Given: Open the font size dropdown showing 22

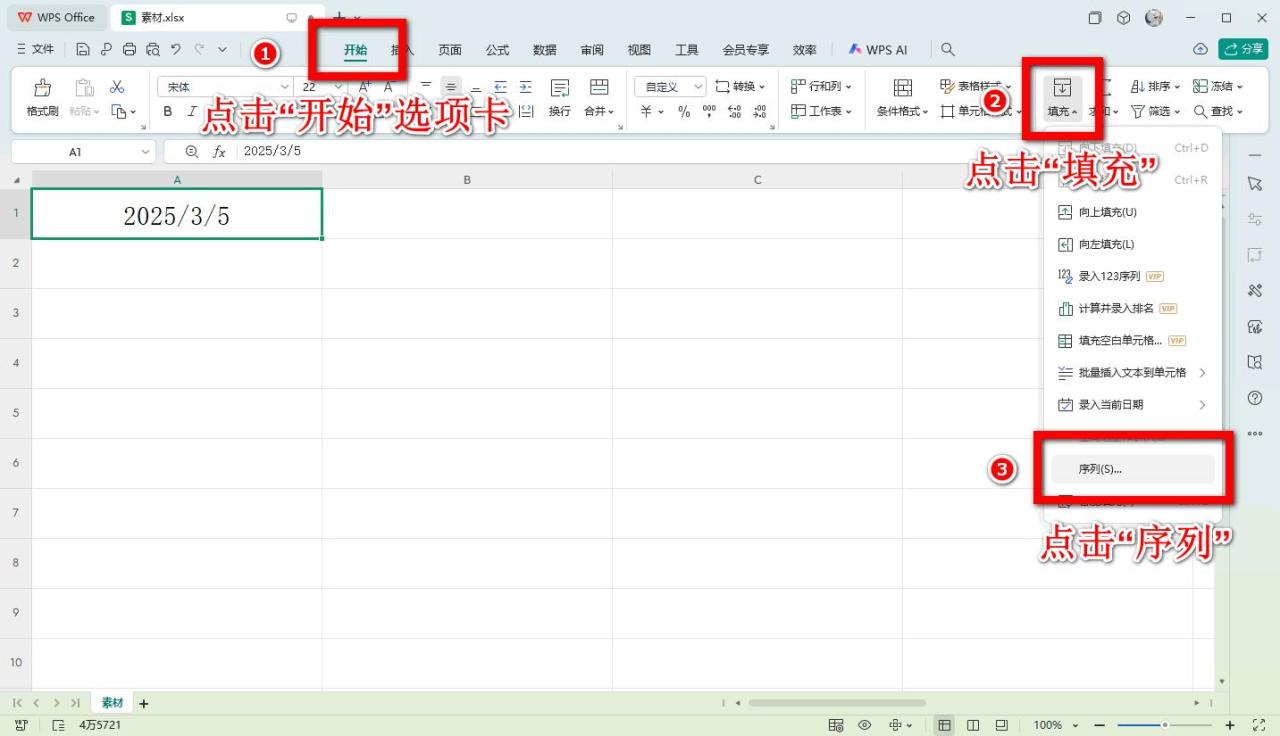Looking at the screenshot, I should pyautogui.click(x=338, y=87).
